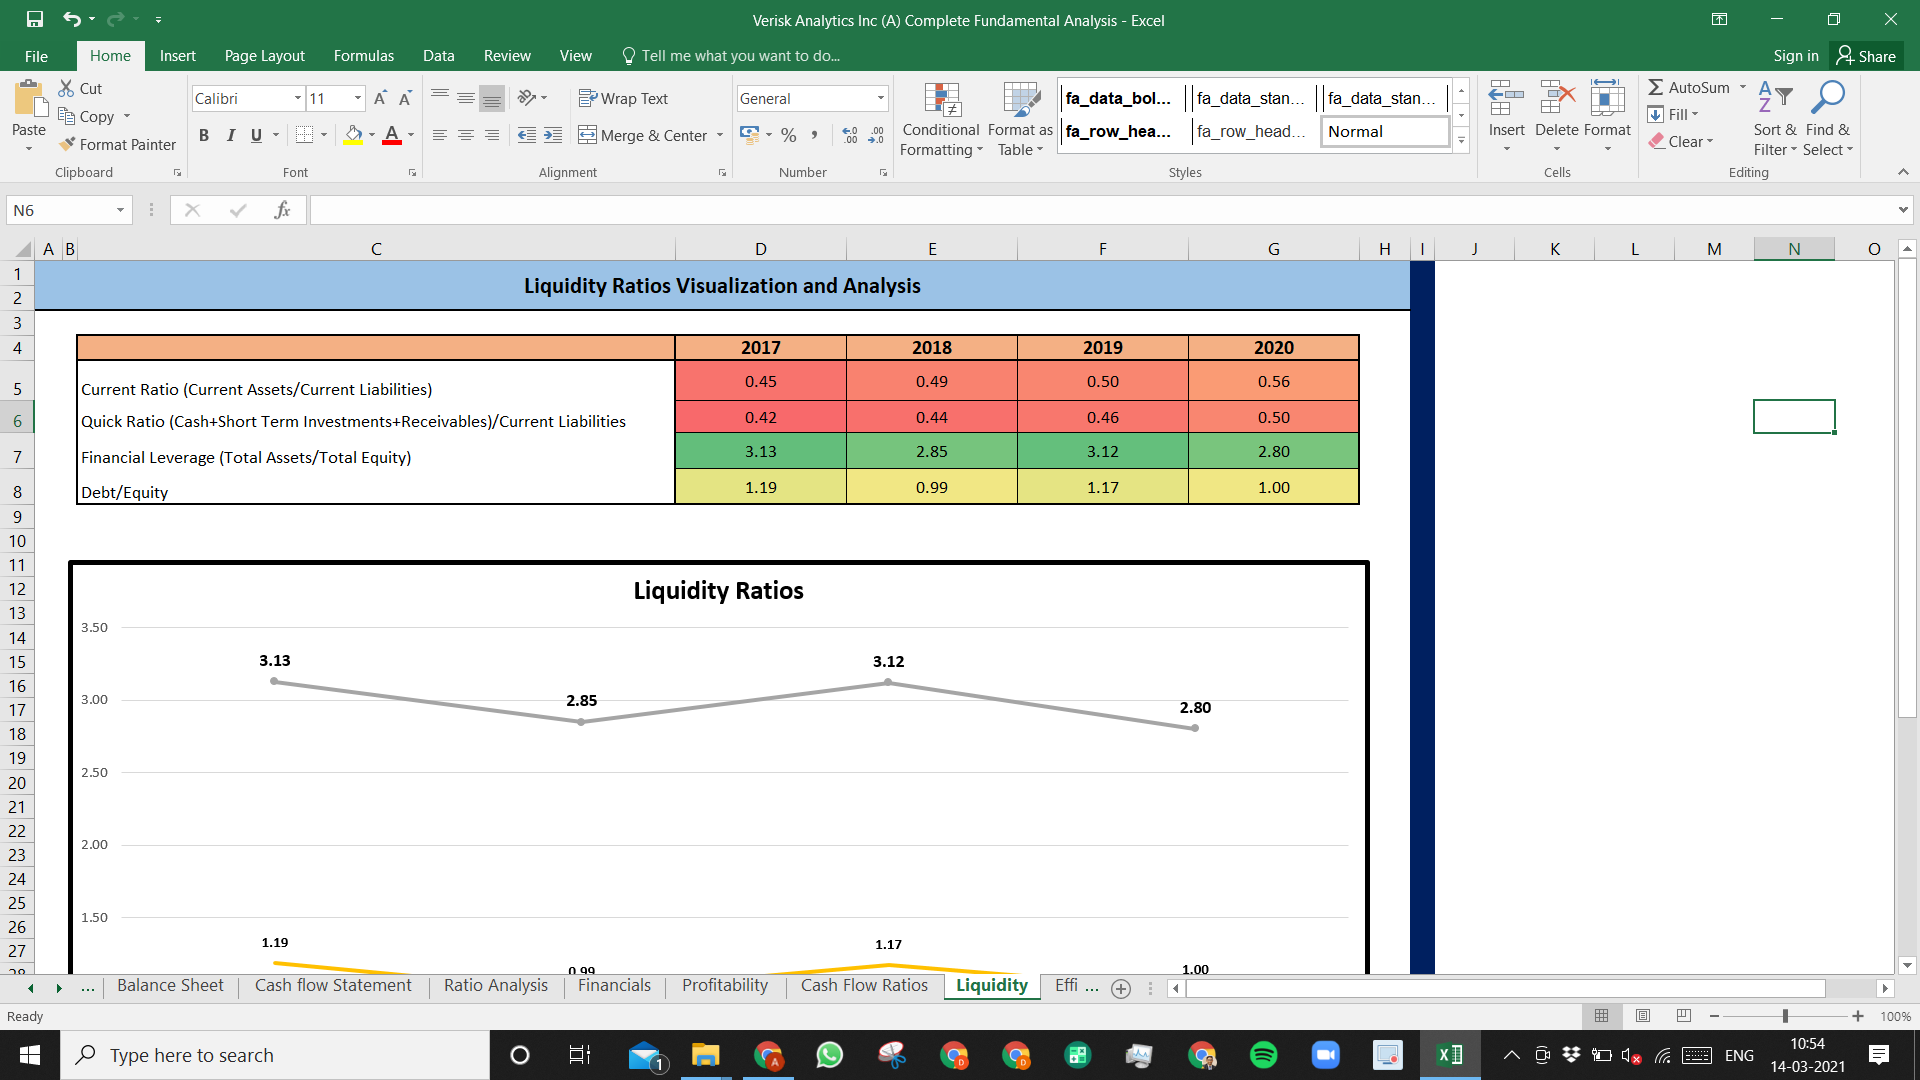Toggle Center horizontal alignment
The height and width of the screenshot is (1080, 1920).
[x=465, y=135]
